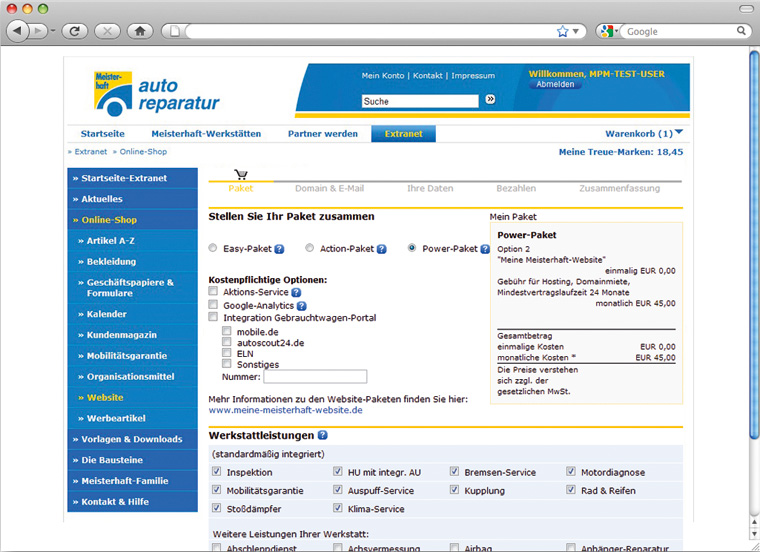This screenshot has height=552, width=760.
Task: Tick the mobile.de checkbox
Action: tap(227, 330)
